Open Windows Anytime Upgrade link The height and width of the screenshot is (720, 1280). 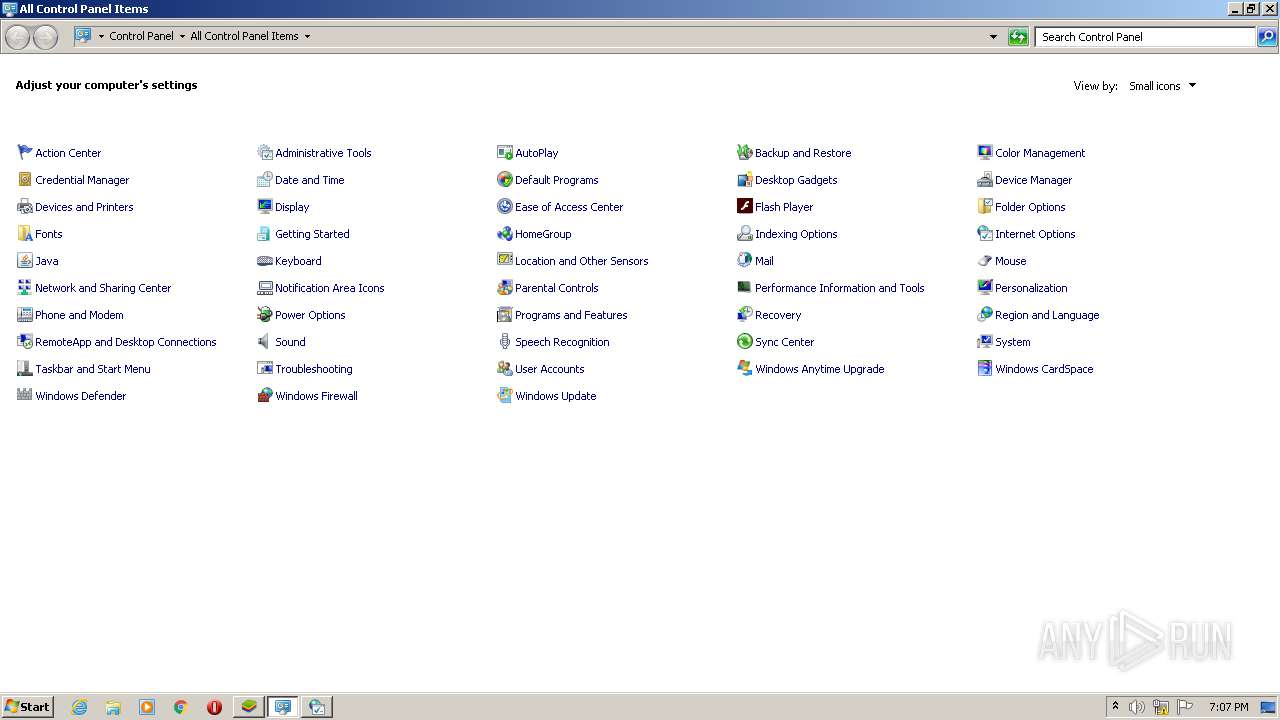[819, 369]
